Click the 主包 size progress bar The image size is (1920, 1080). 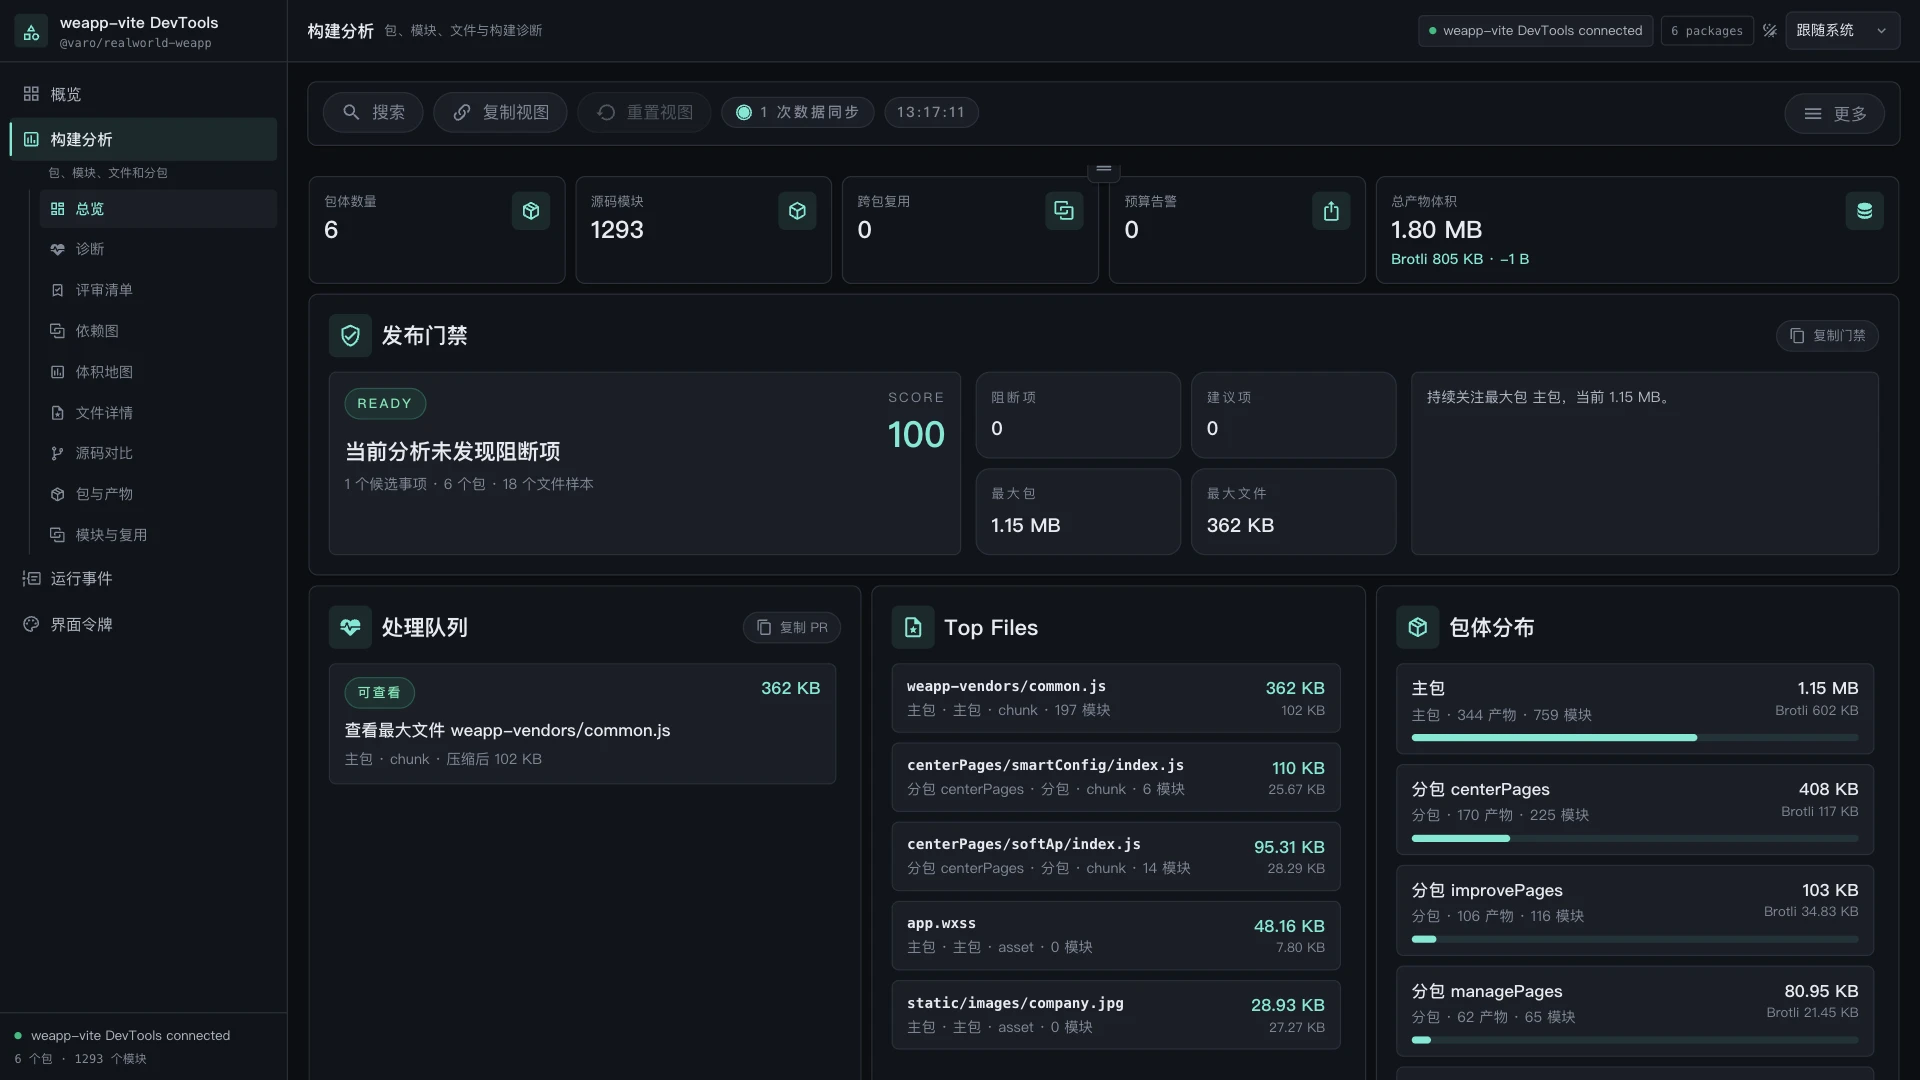pos(1635,738)
